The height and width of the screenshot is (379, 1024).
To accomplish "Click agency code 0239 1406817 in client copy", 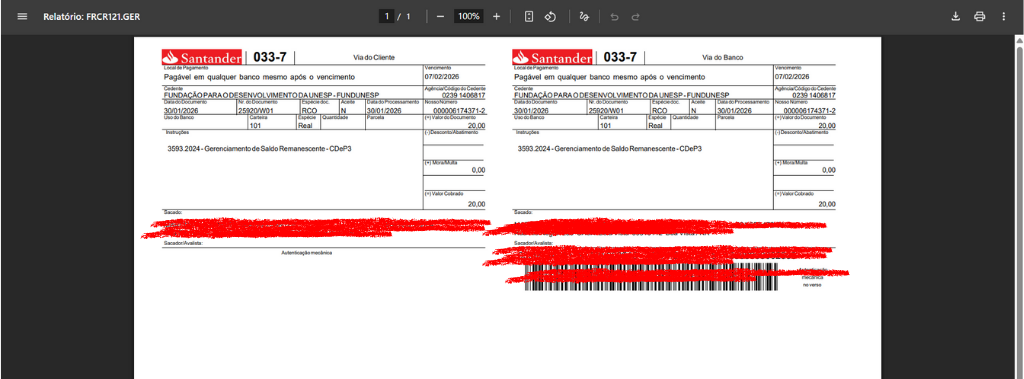I will click(463, 95).
